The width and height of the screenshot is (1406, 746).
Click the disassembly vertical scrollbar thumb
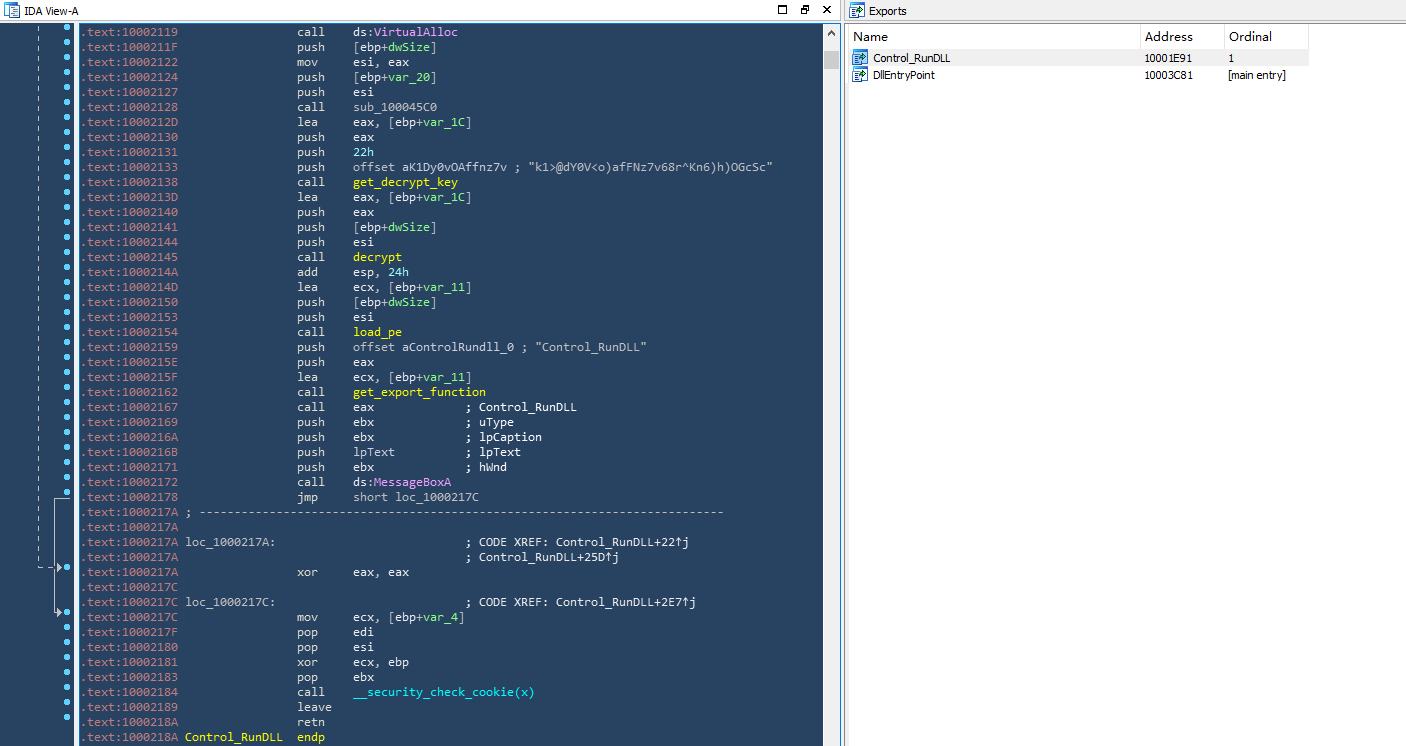pyautogui.click(x=831, y=60)
